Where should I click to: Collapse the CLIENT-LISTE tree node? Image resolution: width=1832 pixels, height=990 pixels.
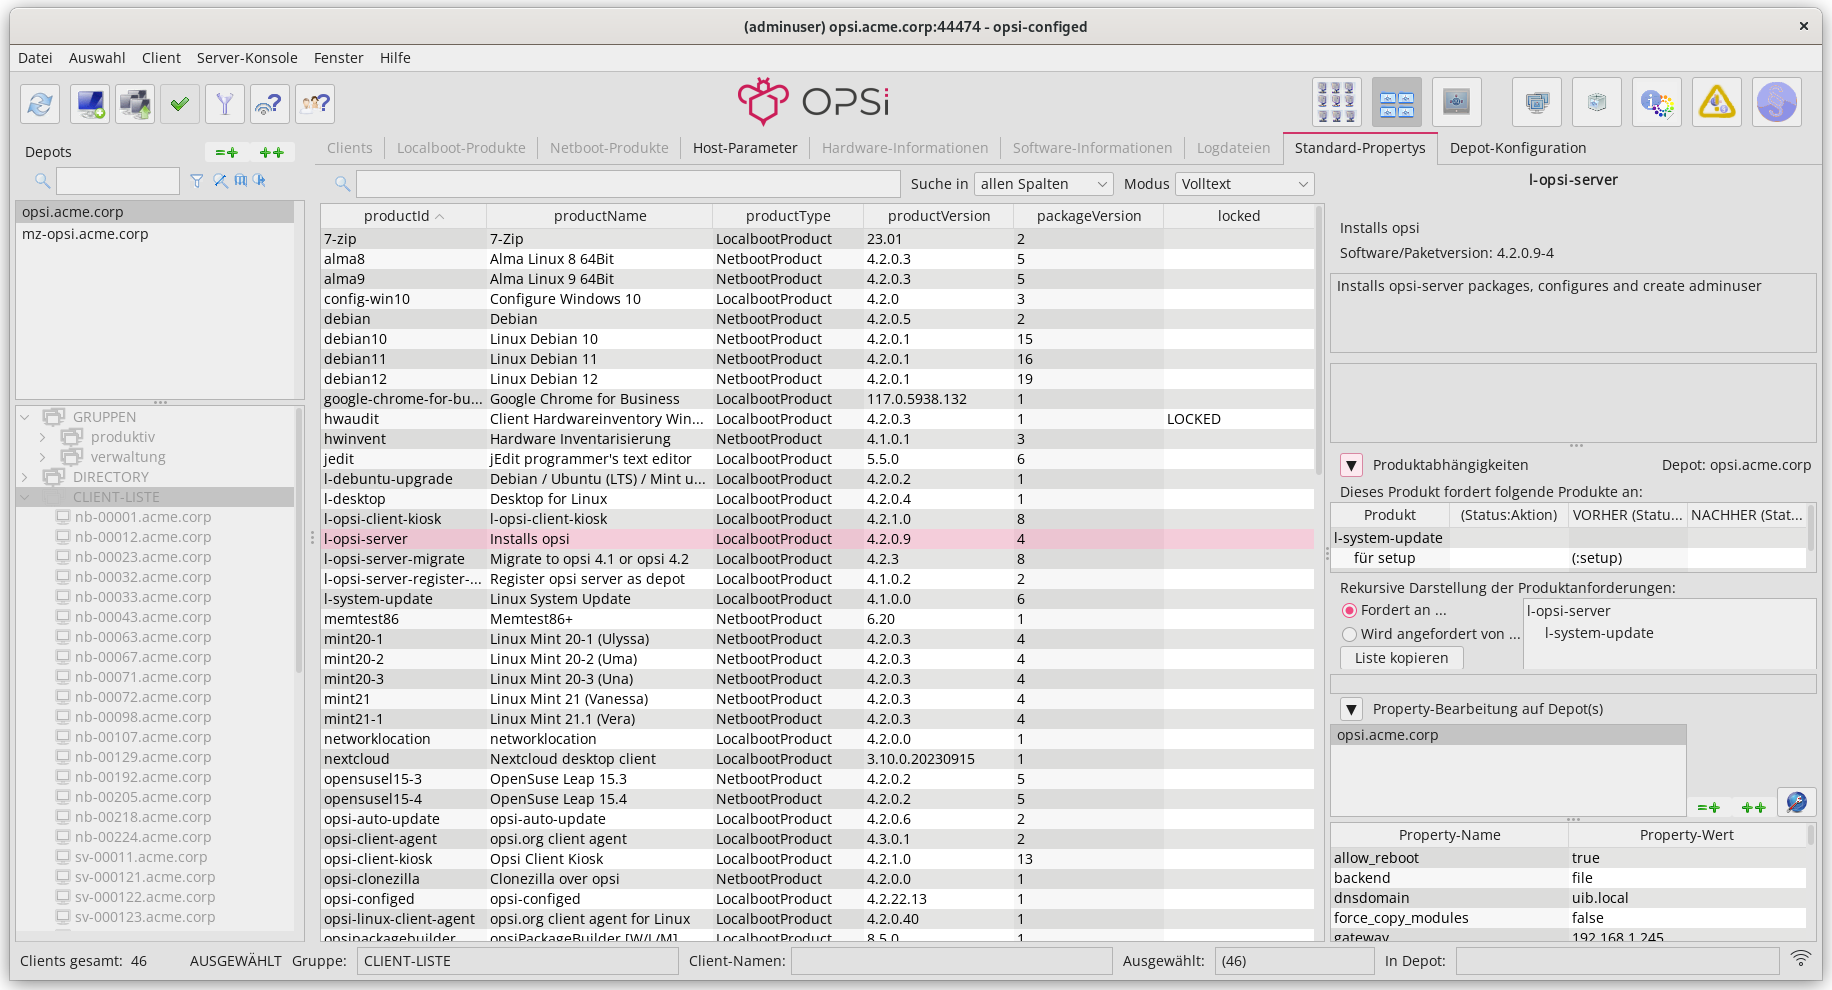[25, 497]
